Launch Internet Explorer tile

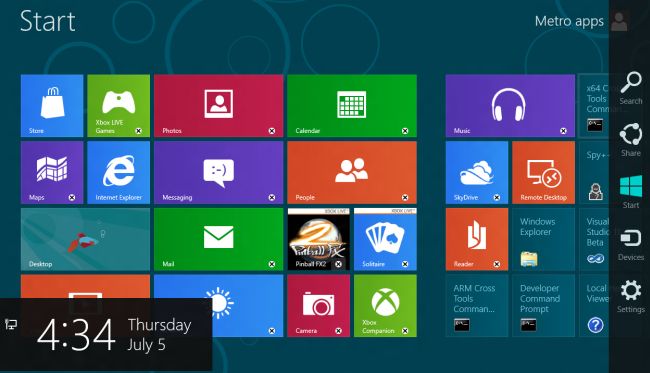[119, 172]
